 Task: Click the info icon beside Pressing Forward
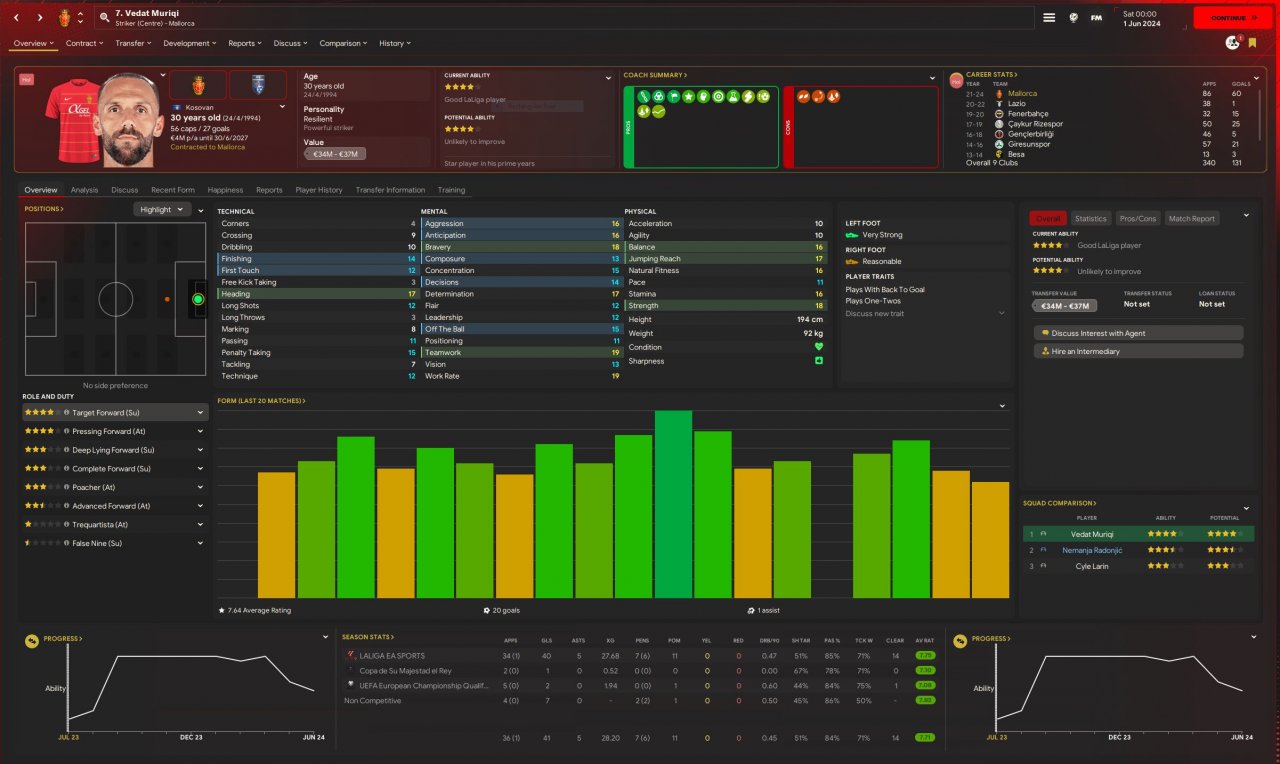(66, 431)
